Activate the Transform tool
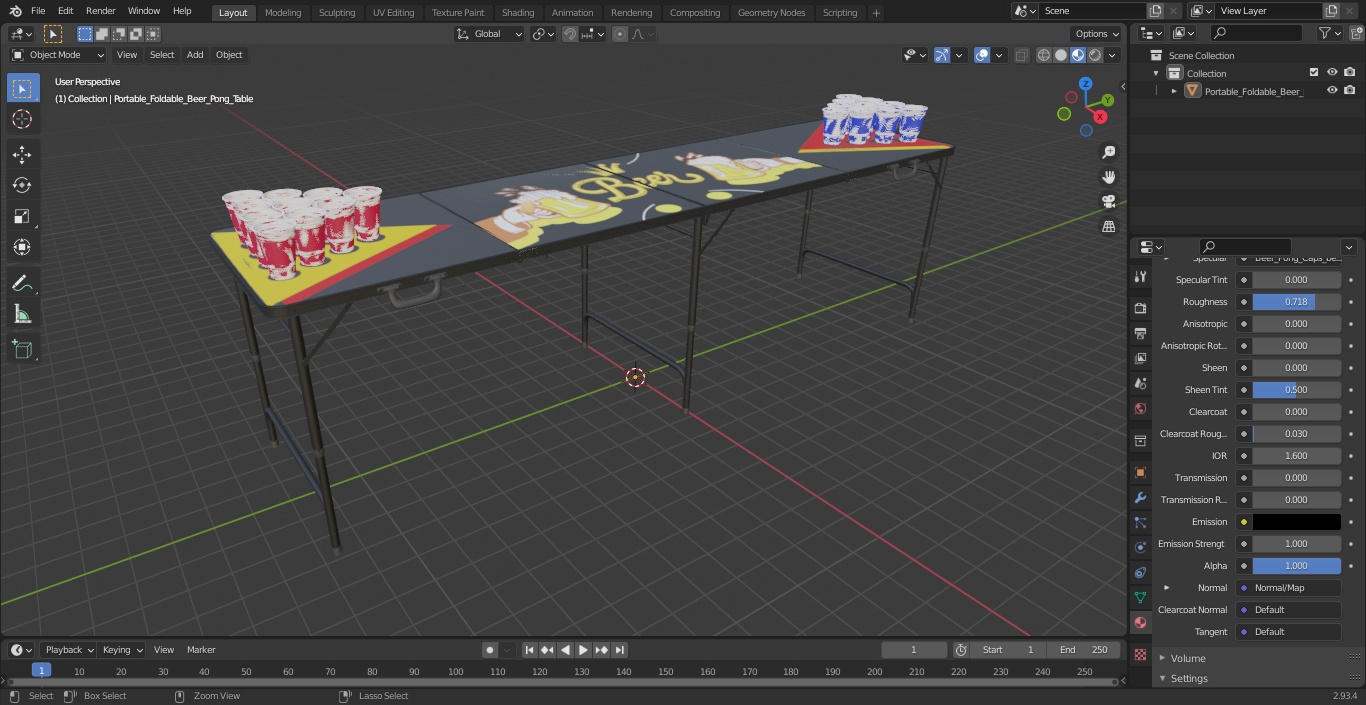Viewport: 1366px width, 705px height. [22, 247]
